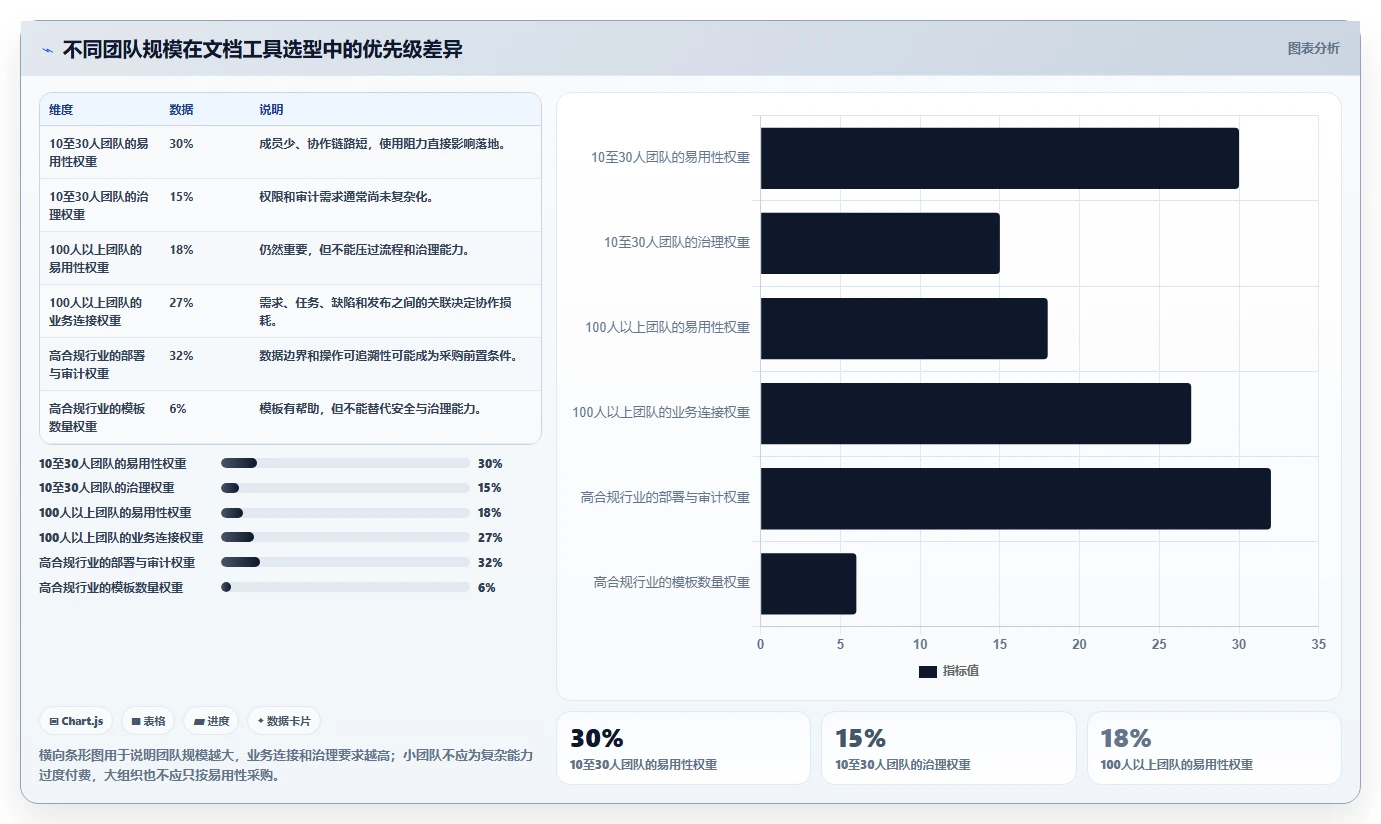Image resolution: width=1381 pixels, height=824 pixels.
Task: Click the caption paragraph starting with 横向条形图用于说明
Action: 286,765
